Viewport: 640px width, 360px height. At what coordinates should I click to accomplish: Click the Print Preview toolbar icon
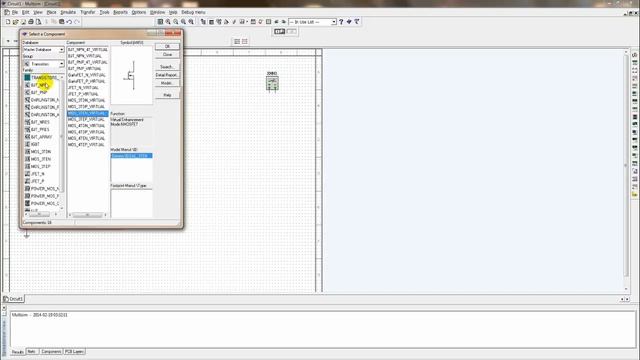click(38, 22)
